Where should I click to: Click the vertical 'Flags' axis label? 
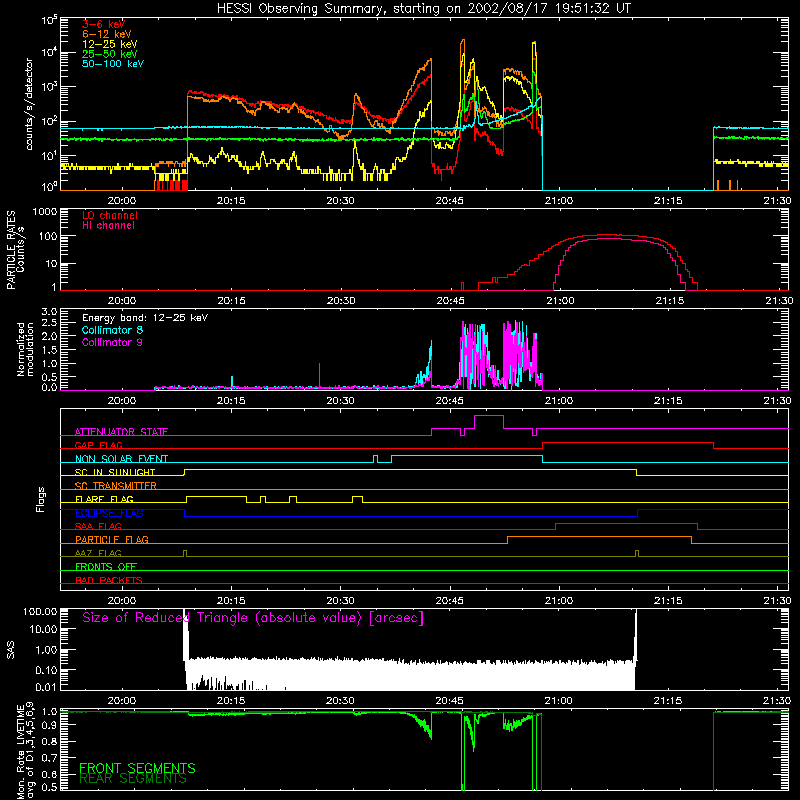[41, 499]
